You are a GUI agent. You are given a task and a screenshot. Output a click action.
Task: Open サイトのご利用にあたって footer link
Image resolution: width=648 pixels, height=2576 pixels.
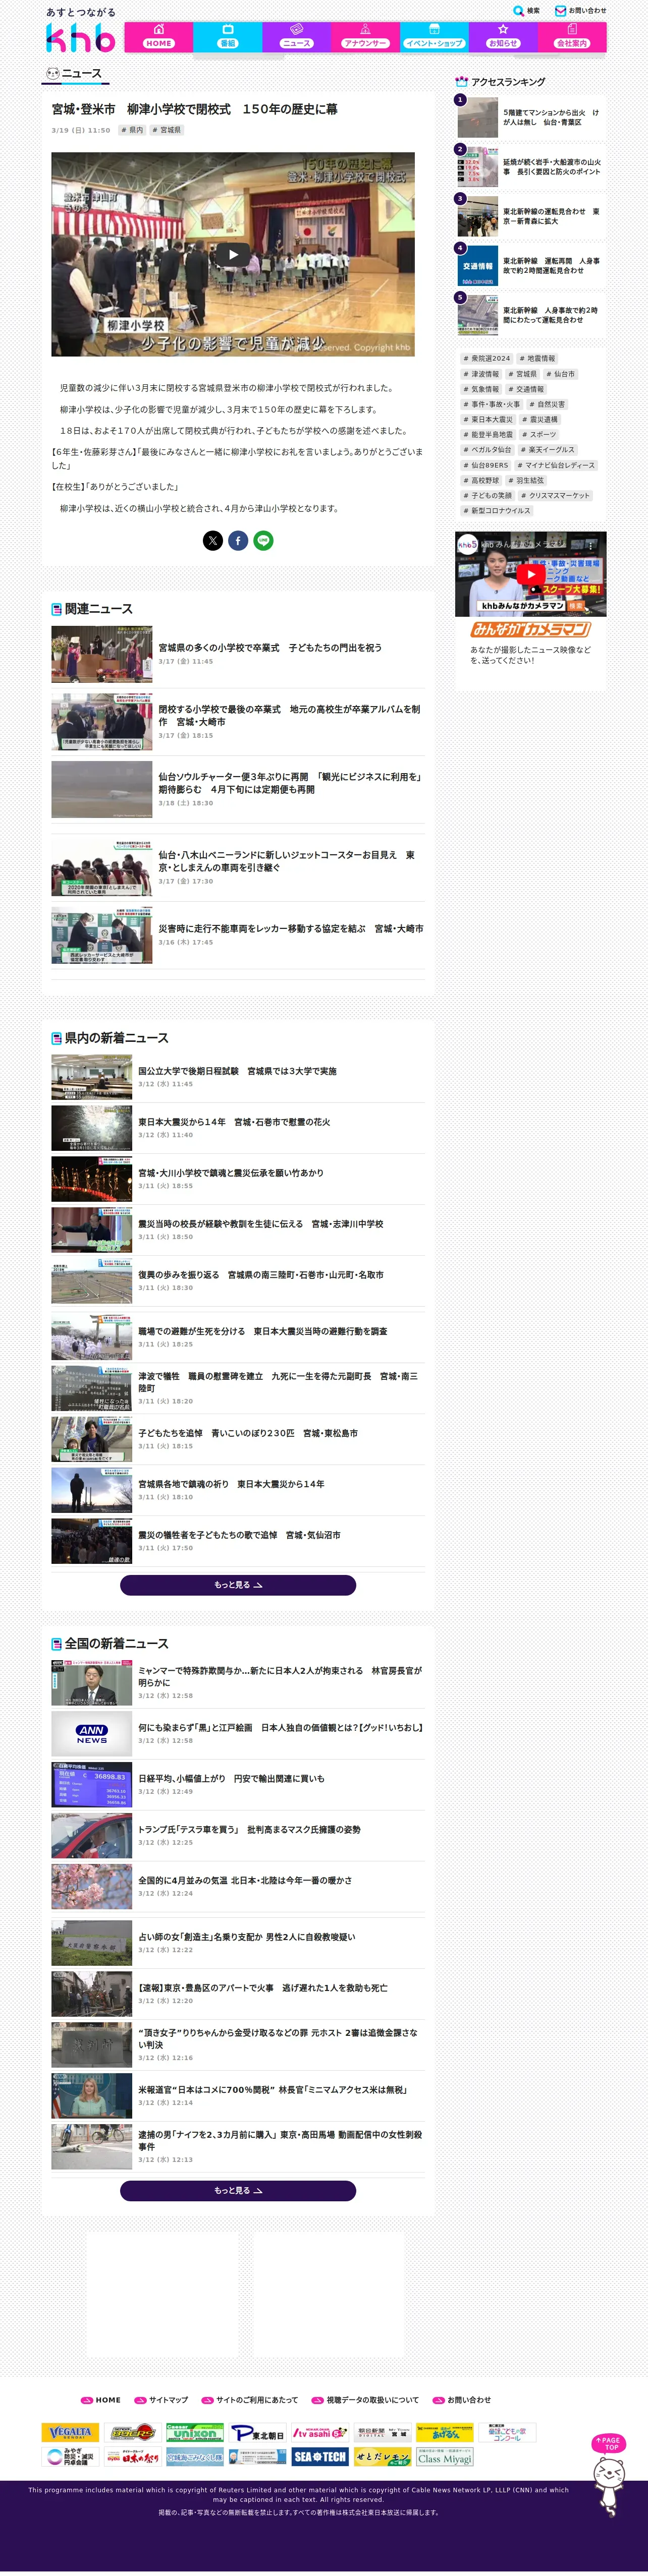click(x=250, y=2399)
